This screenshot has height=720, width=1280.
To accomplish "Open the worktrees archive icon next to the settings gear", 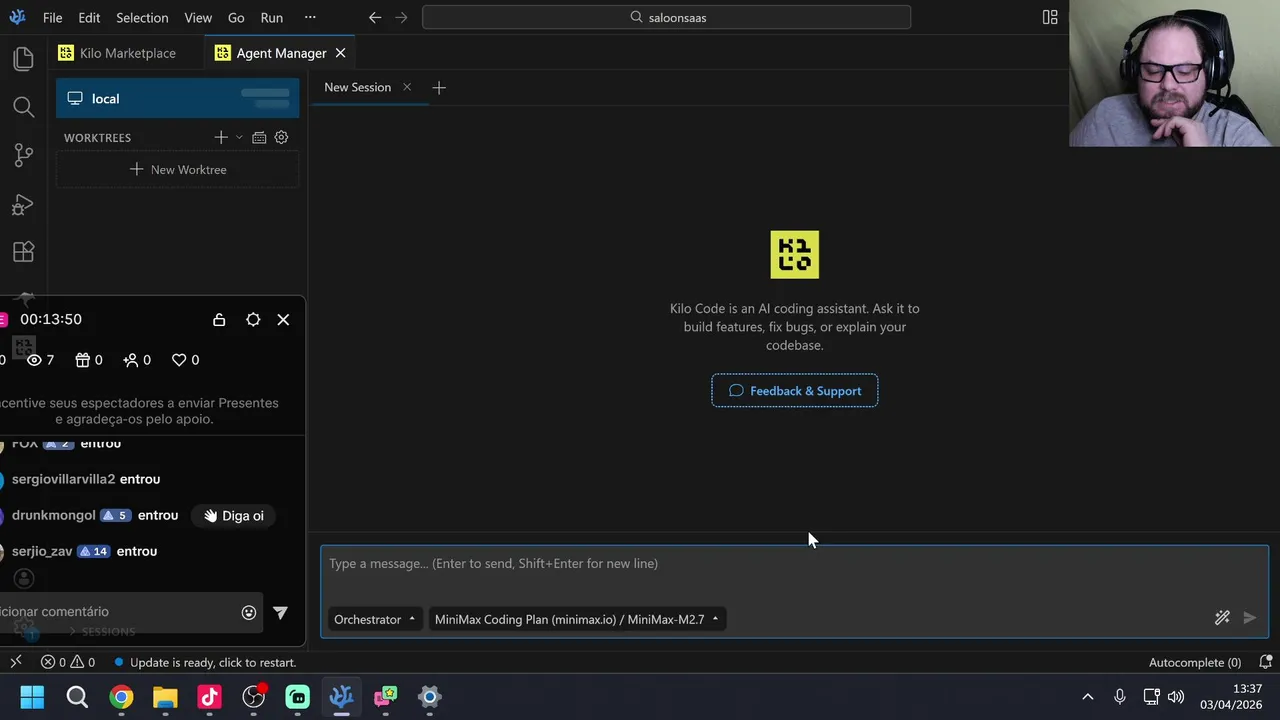I will coord(259,137).
